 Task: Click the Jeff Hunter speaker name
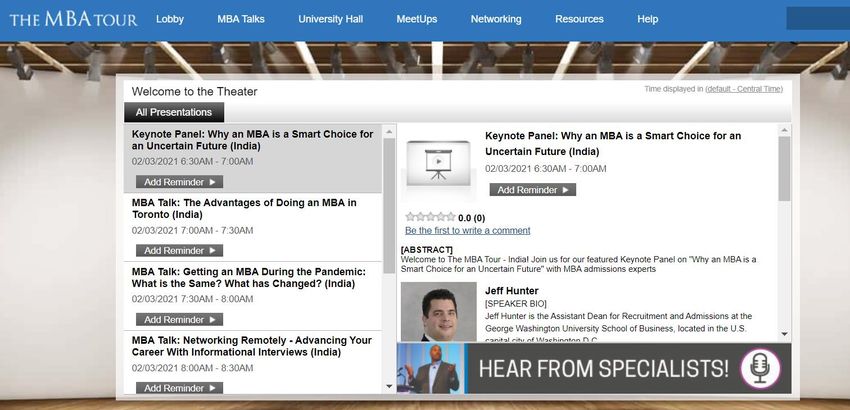click(512, 291)
